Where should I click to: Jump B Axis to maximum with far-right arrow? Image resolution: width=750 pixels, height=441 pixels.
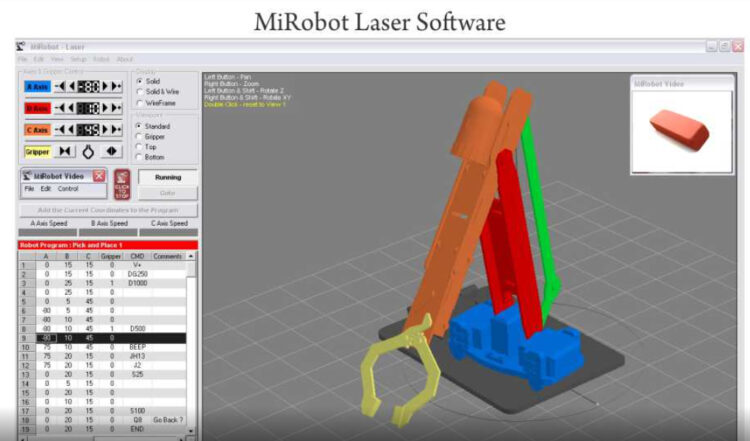(x=118, y=108)
